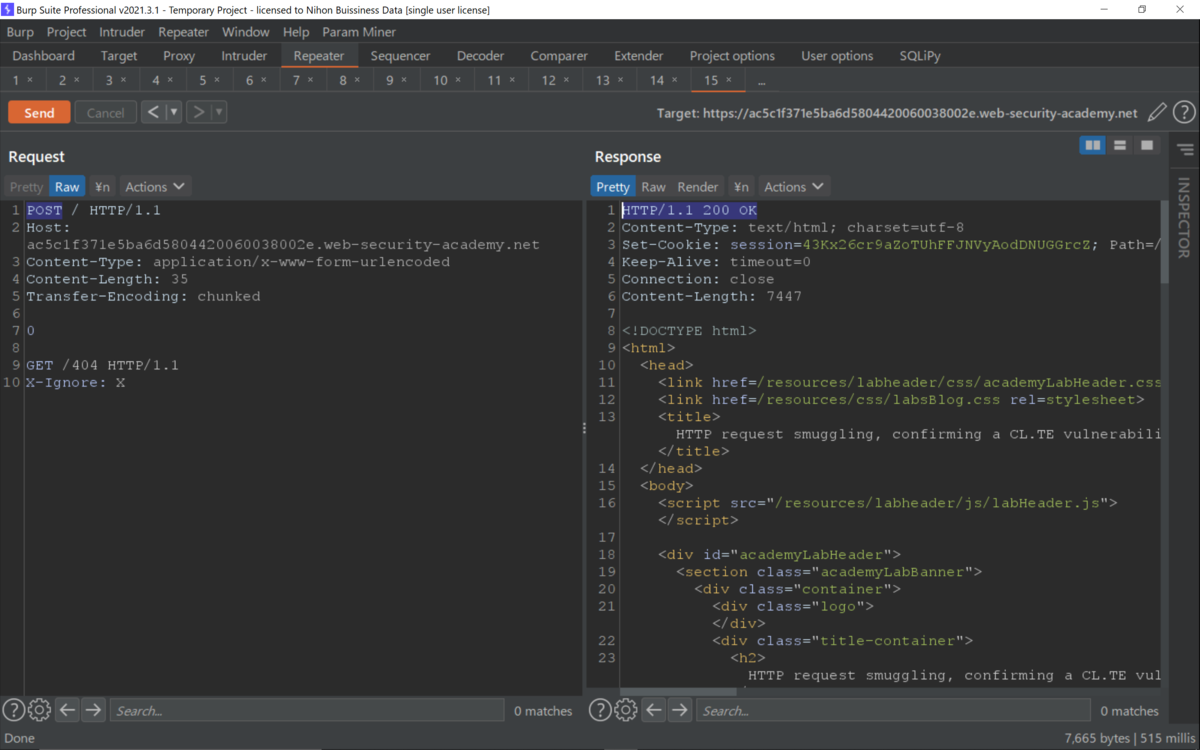
Task: Select the side-by-side layout icon
Action: pyautogui.click(x=1093, y=146)
